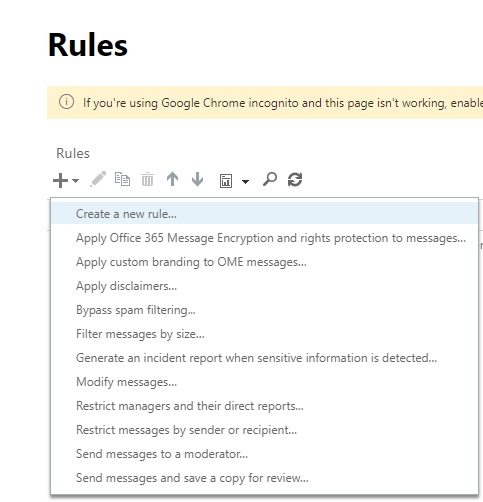Click the trash can delete icon

(x=147, y=179)
